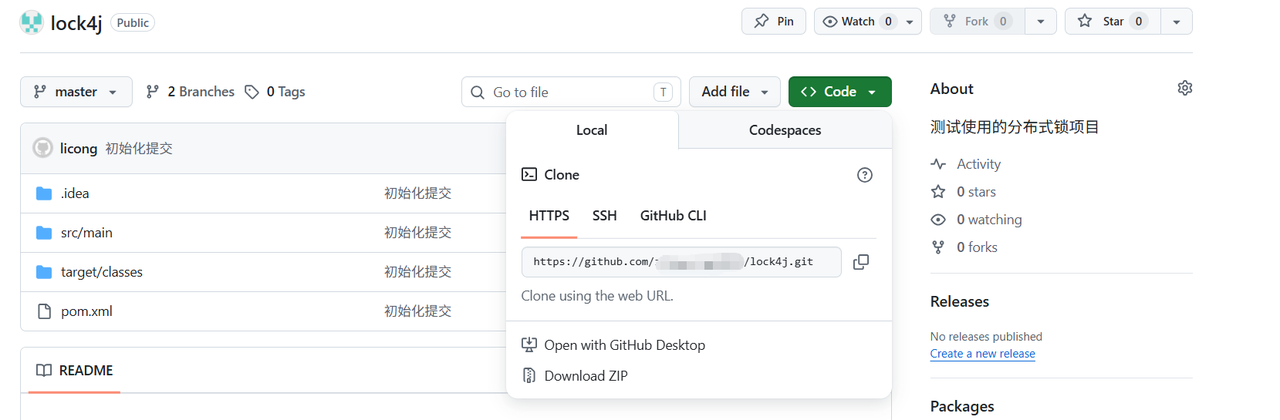Click the star icon beside 0 stars

(x=938, y=192)
